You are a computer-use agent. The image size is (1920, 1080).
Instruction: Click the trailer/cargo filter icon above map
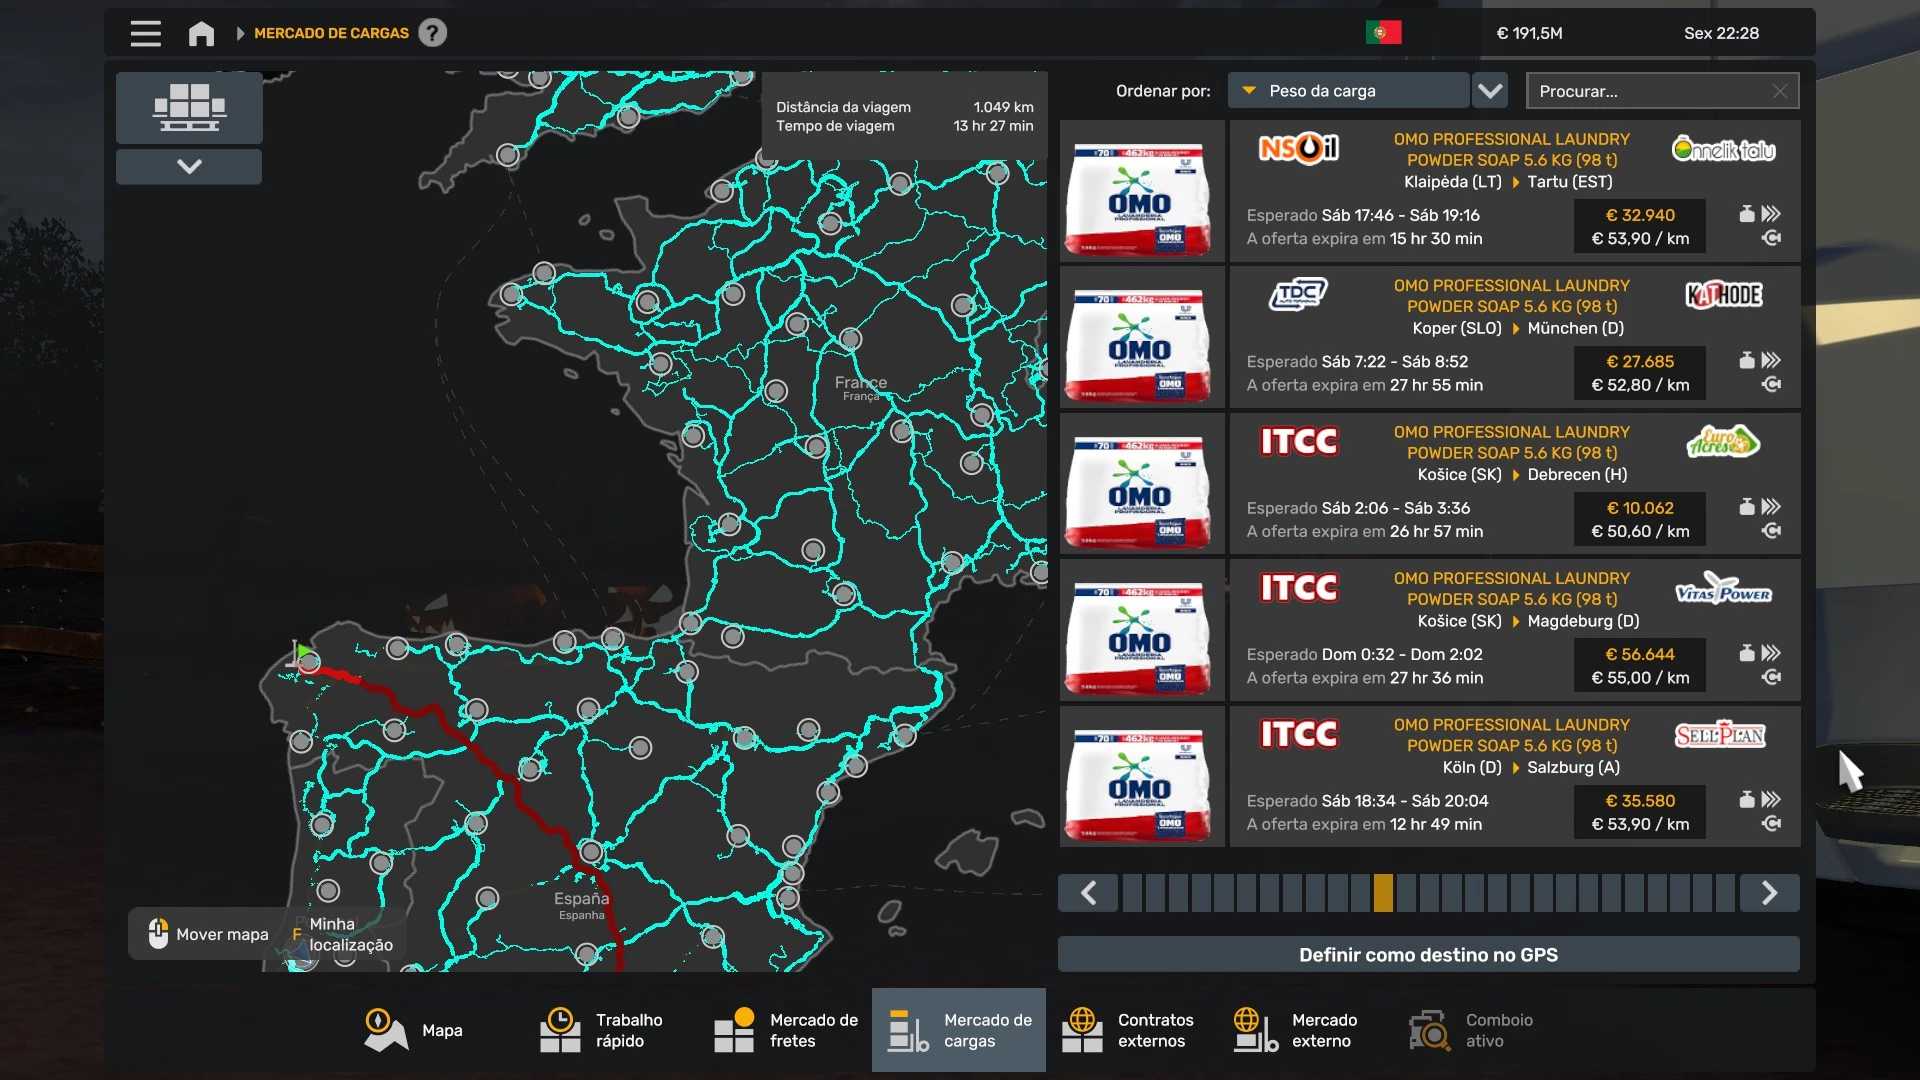[x=189, y=107]
